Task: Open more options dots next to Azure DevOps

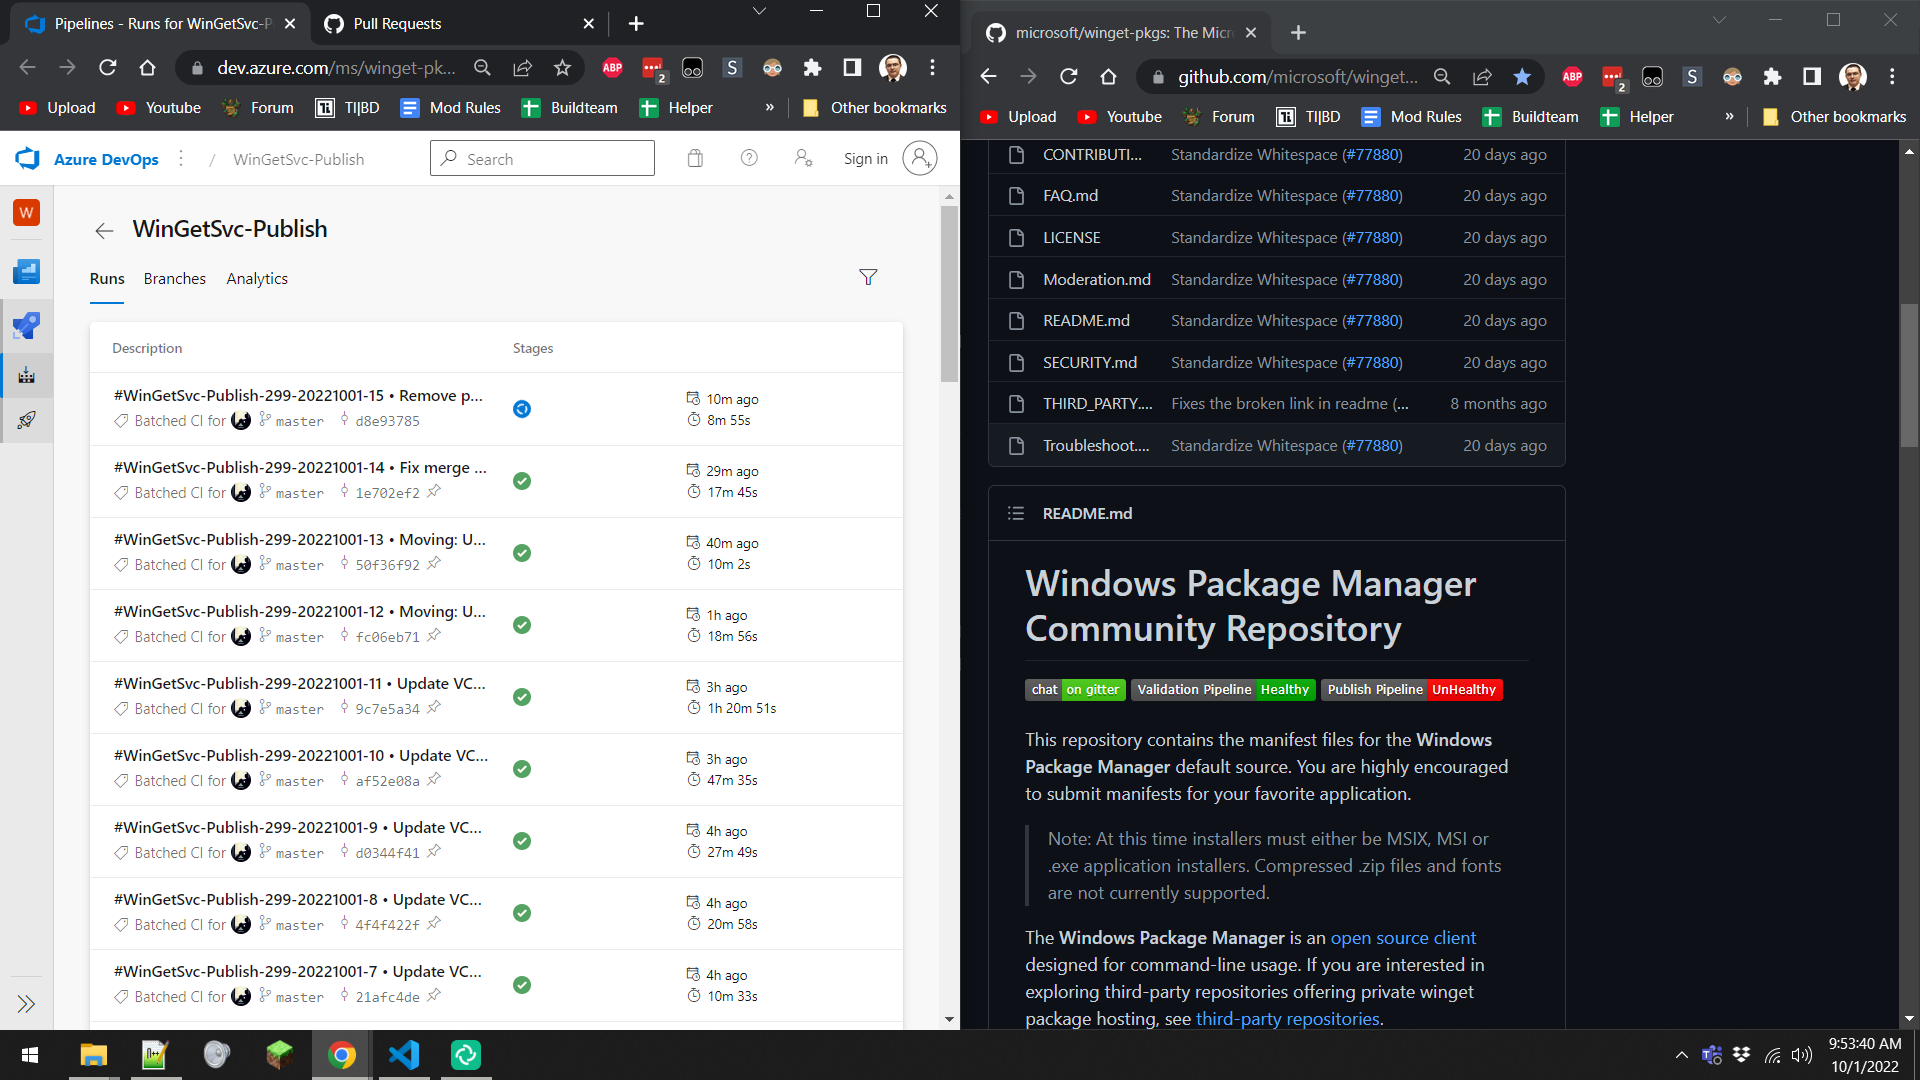Action: tap(181, 158)
